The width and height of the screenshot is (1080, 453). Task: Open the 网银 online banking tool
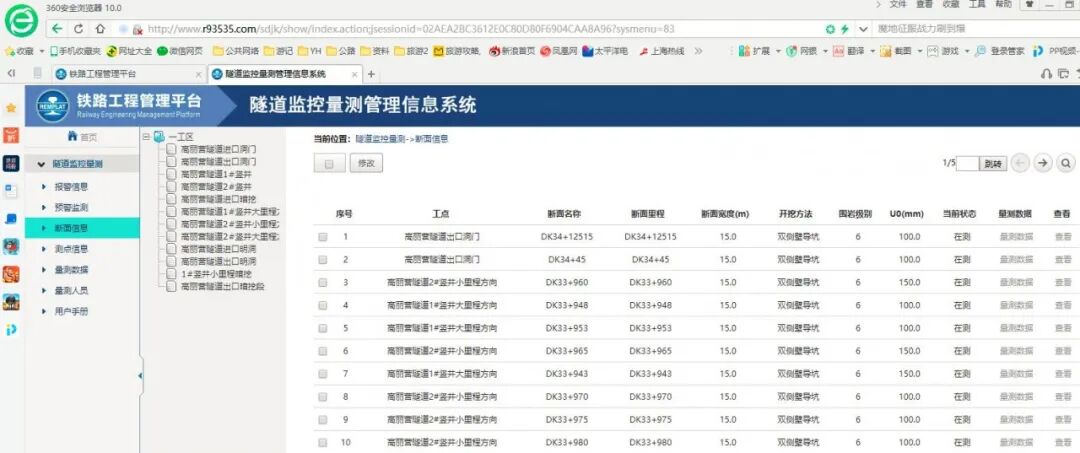coord(791,51)
